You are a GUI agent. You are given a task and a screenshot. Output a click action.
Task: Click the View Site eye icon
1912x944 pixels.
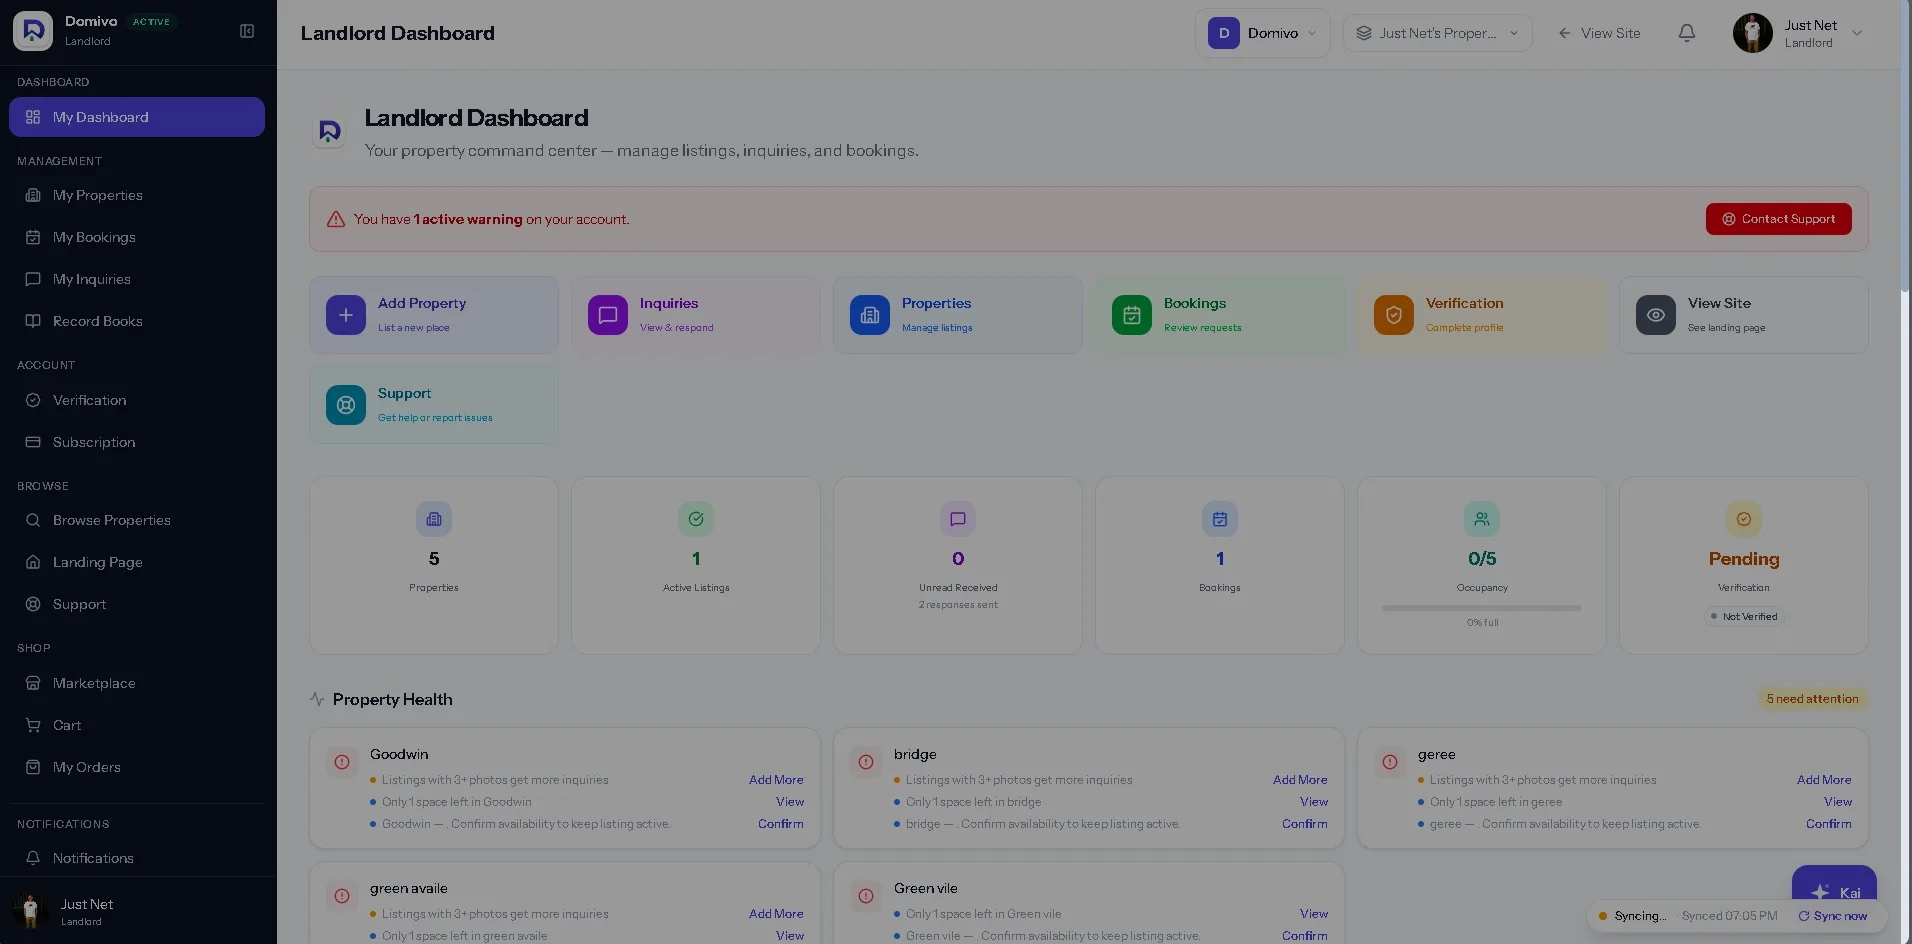coord(1656,315)
